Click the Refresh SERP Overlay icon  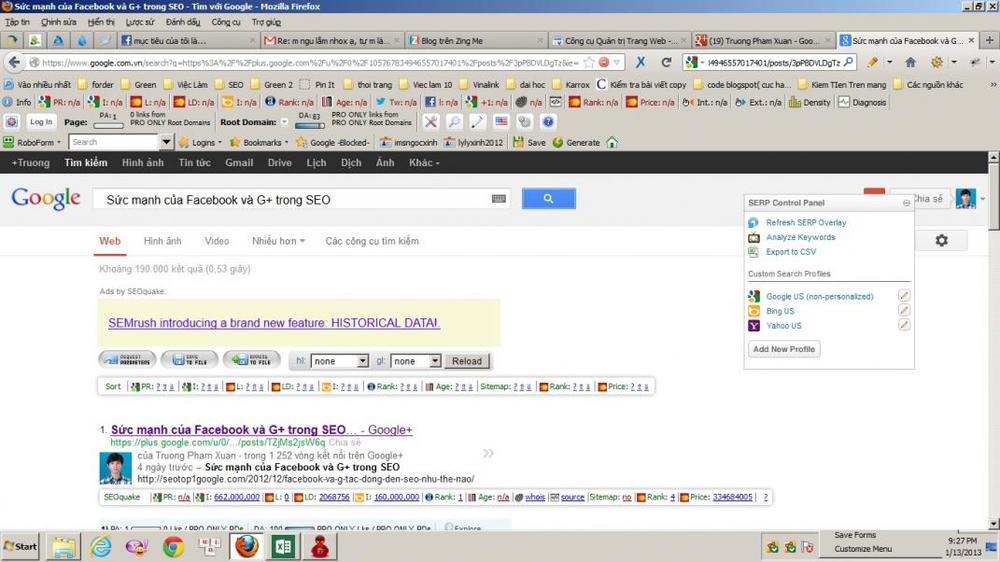tap(754, 223)
